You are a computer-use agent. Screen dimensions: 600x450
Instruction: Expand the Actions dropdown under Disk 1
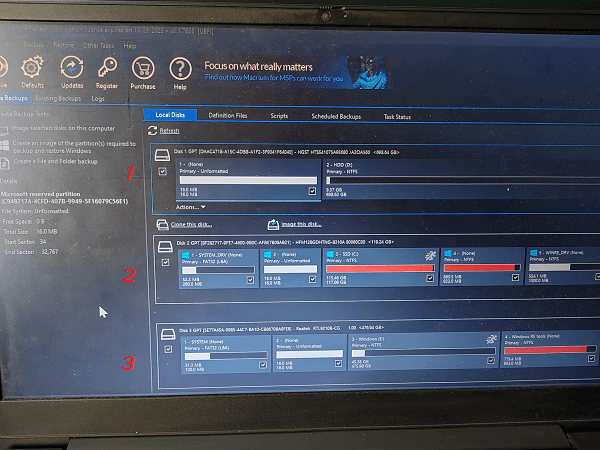[190, 207]
